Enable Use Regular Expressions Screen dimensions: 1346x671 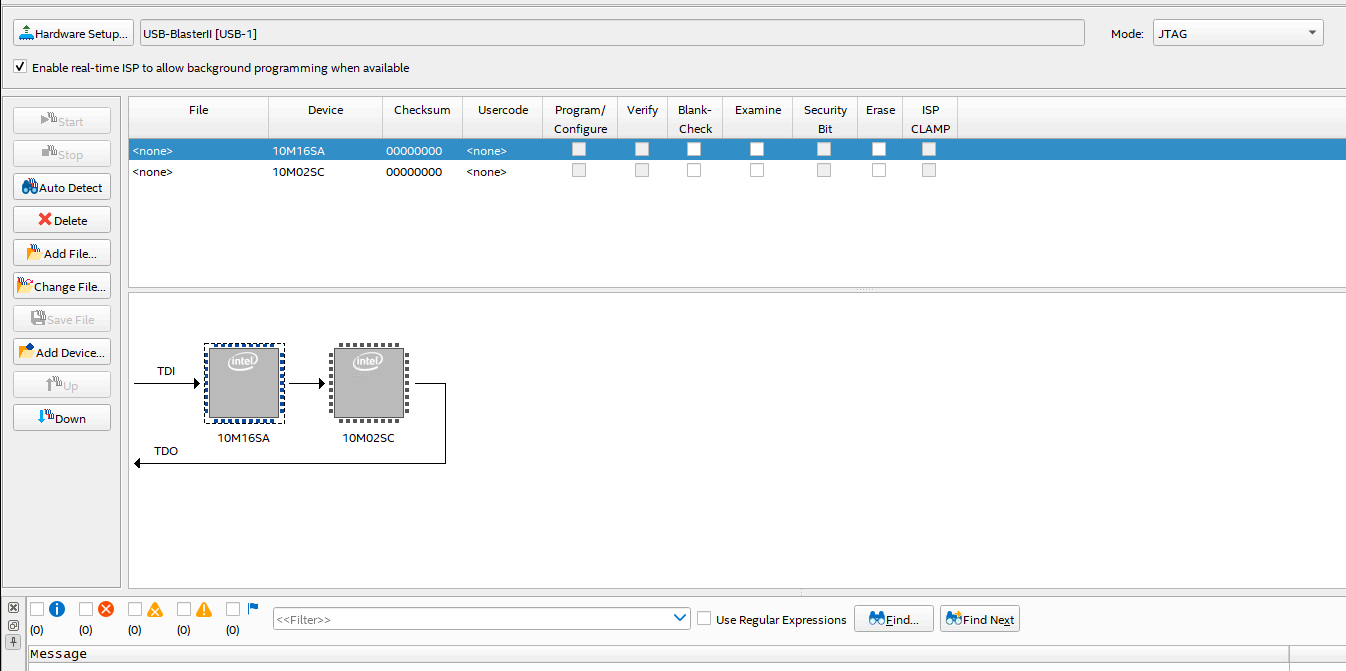(704, 619)
